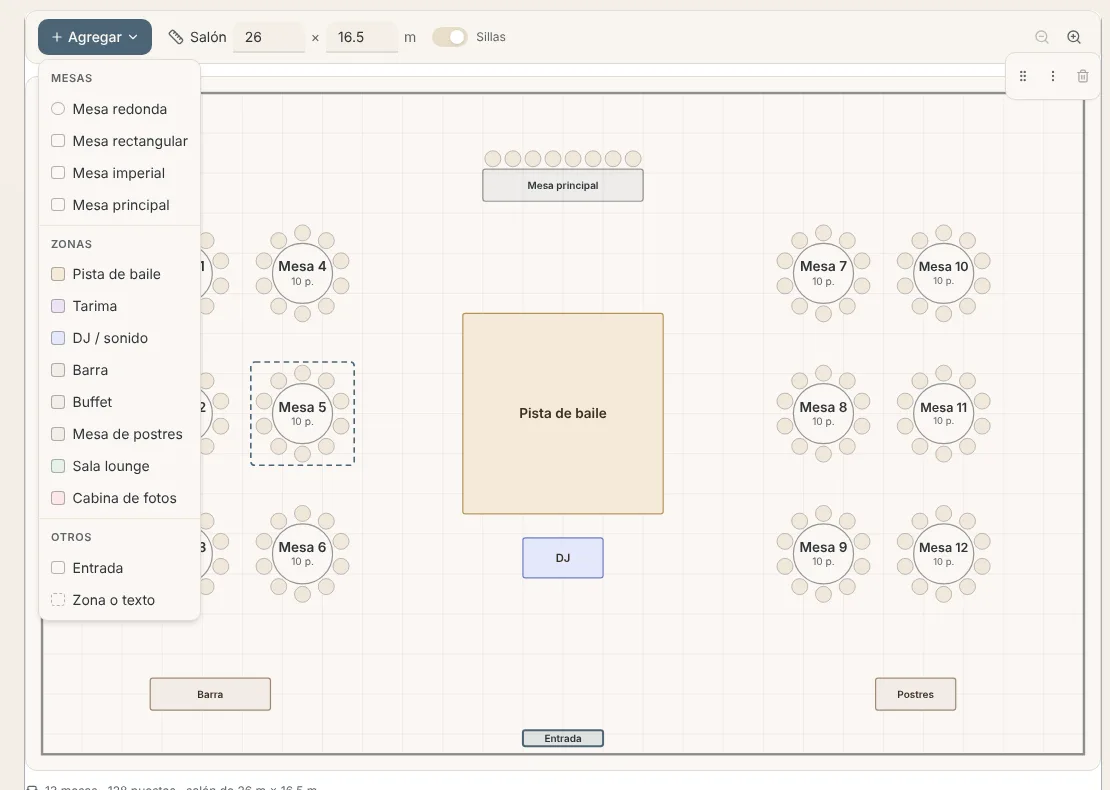Select round table Mesa 12

pyautogui.click(x=944, y=554)
